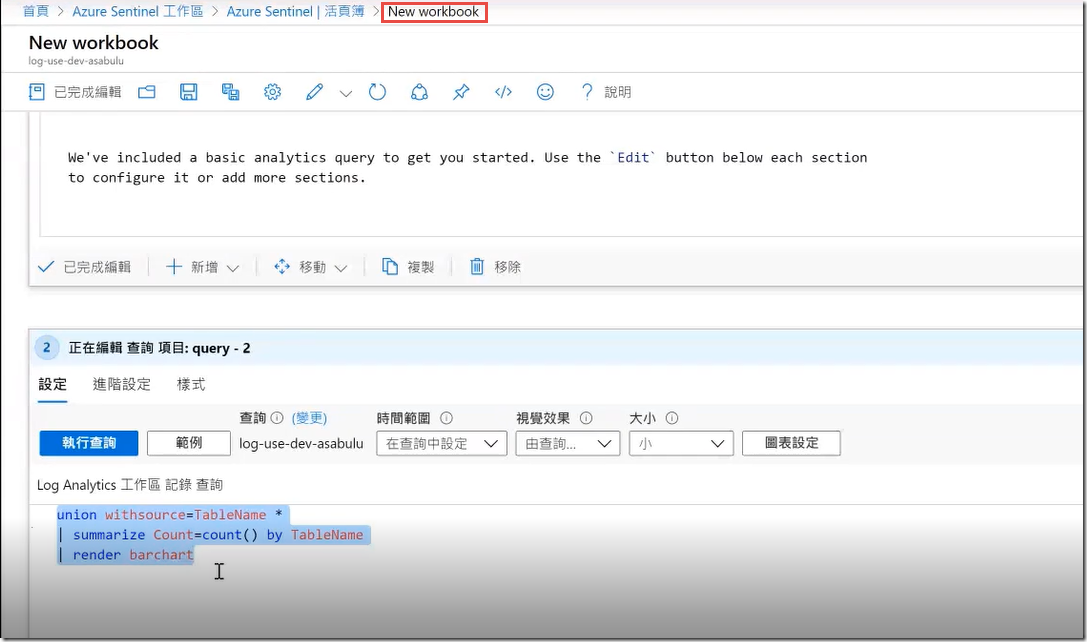Image resolution: width=1087 pixels, height=642 pixels.
Task: Refresh the workbook with circular arrow icon
Action: [x=377, y=92]
